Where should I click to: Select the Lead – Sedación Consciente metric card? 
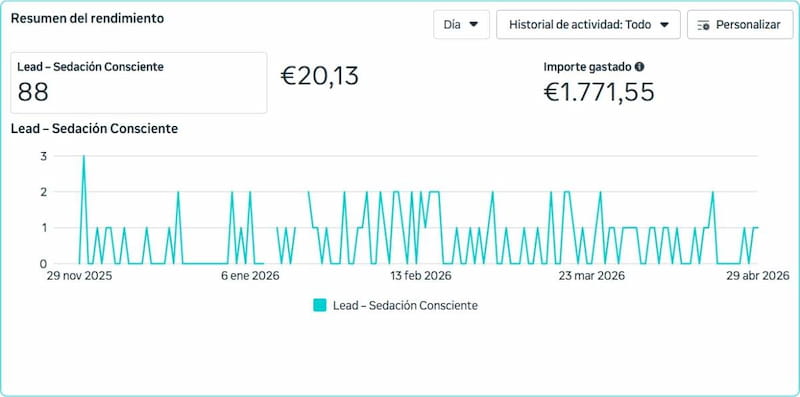coord(139,83)
